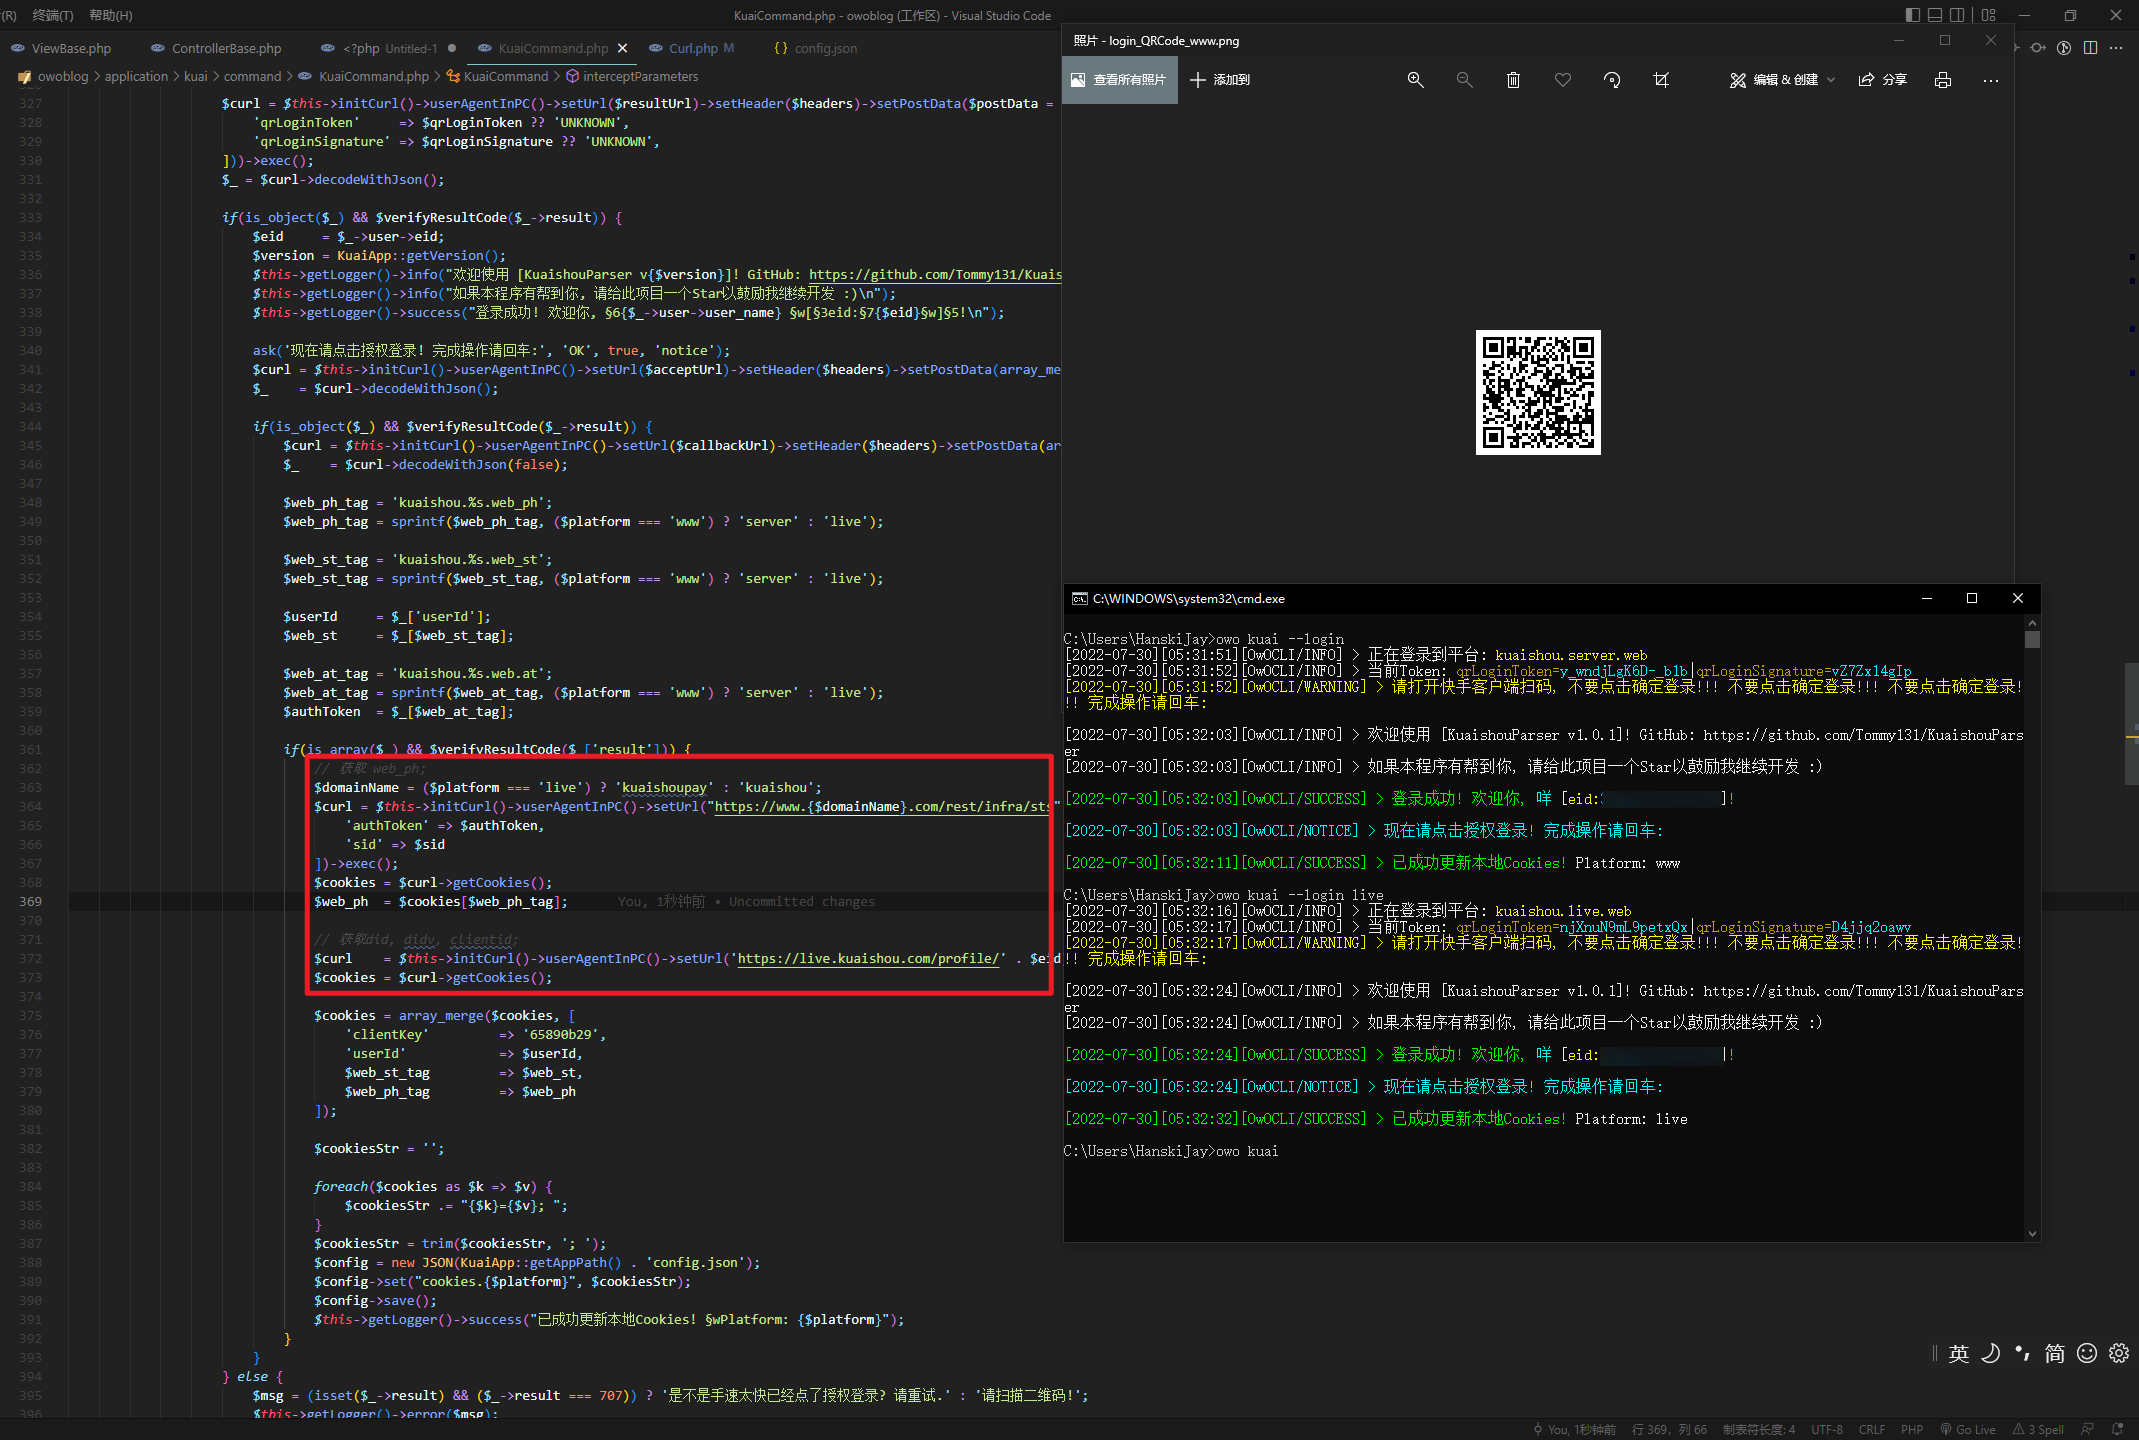Image resolution: width=2139 pixels, height=1440 pixels.
Task: Click the QR code image in Photos
Action: [1538, 392]
